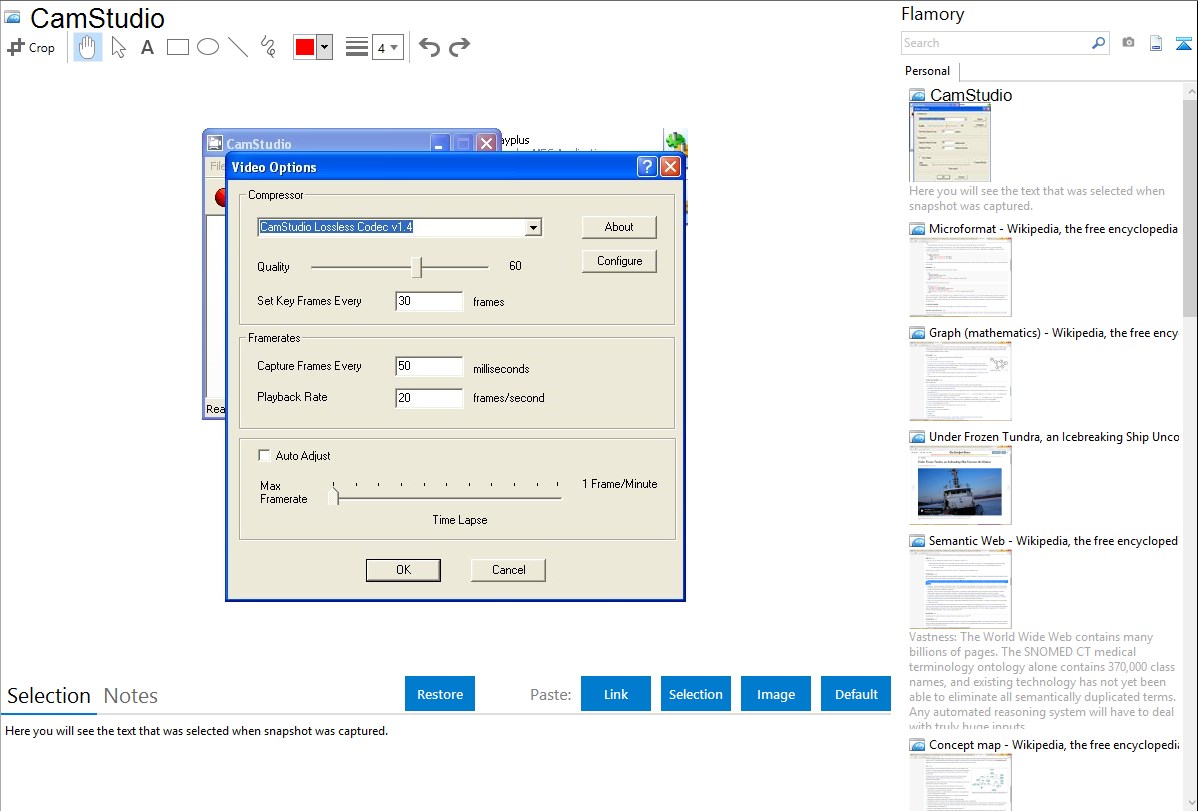Click the Configure codec button

619,261
